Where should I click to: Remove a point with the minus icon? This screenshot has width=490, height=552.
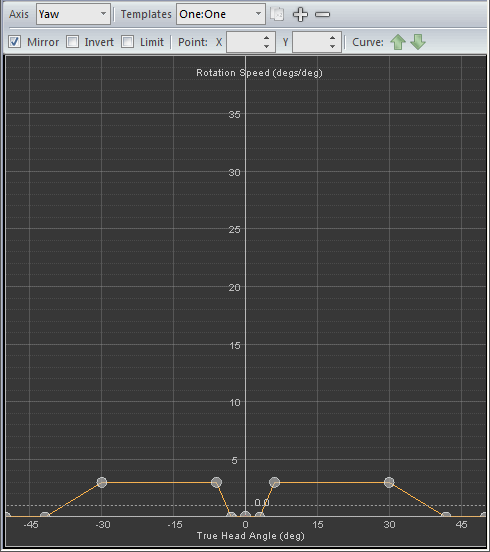(322, 14)
